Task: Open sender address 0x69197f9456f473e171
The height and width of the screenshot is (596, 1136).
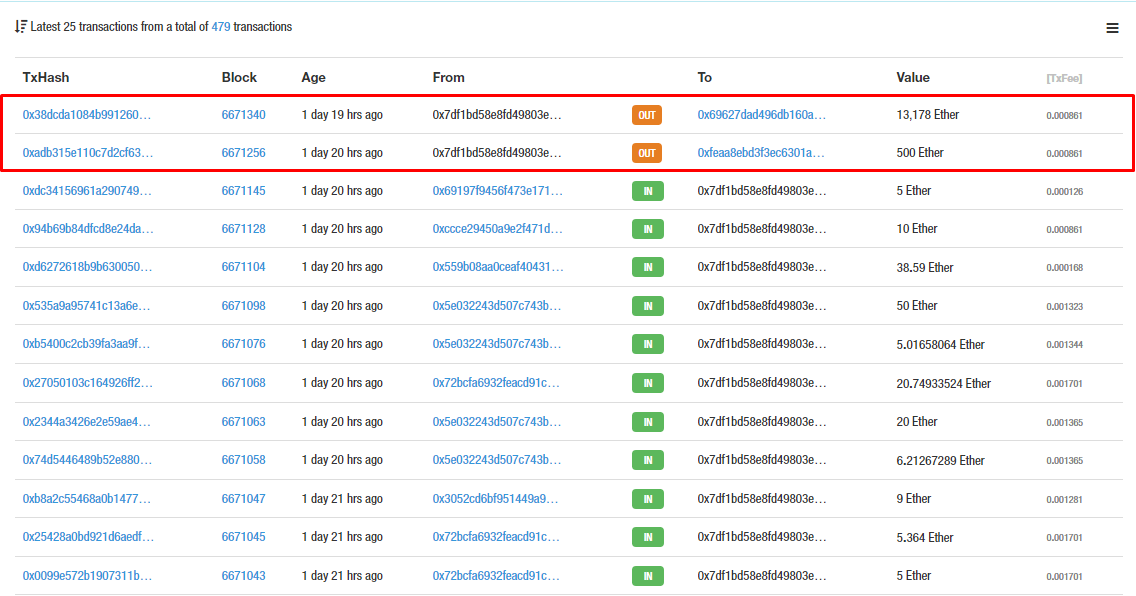Action: tap(497, 191)
